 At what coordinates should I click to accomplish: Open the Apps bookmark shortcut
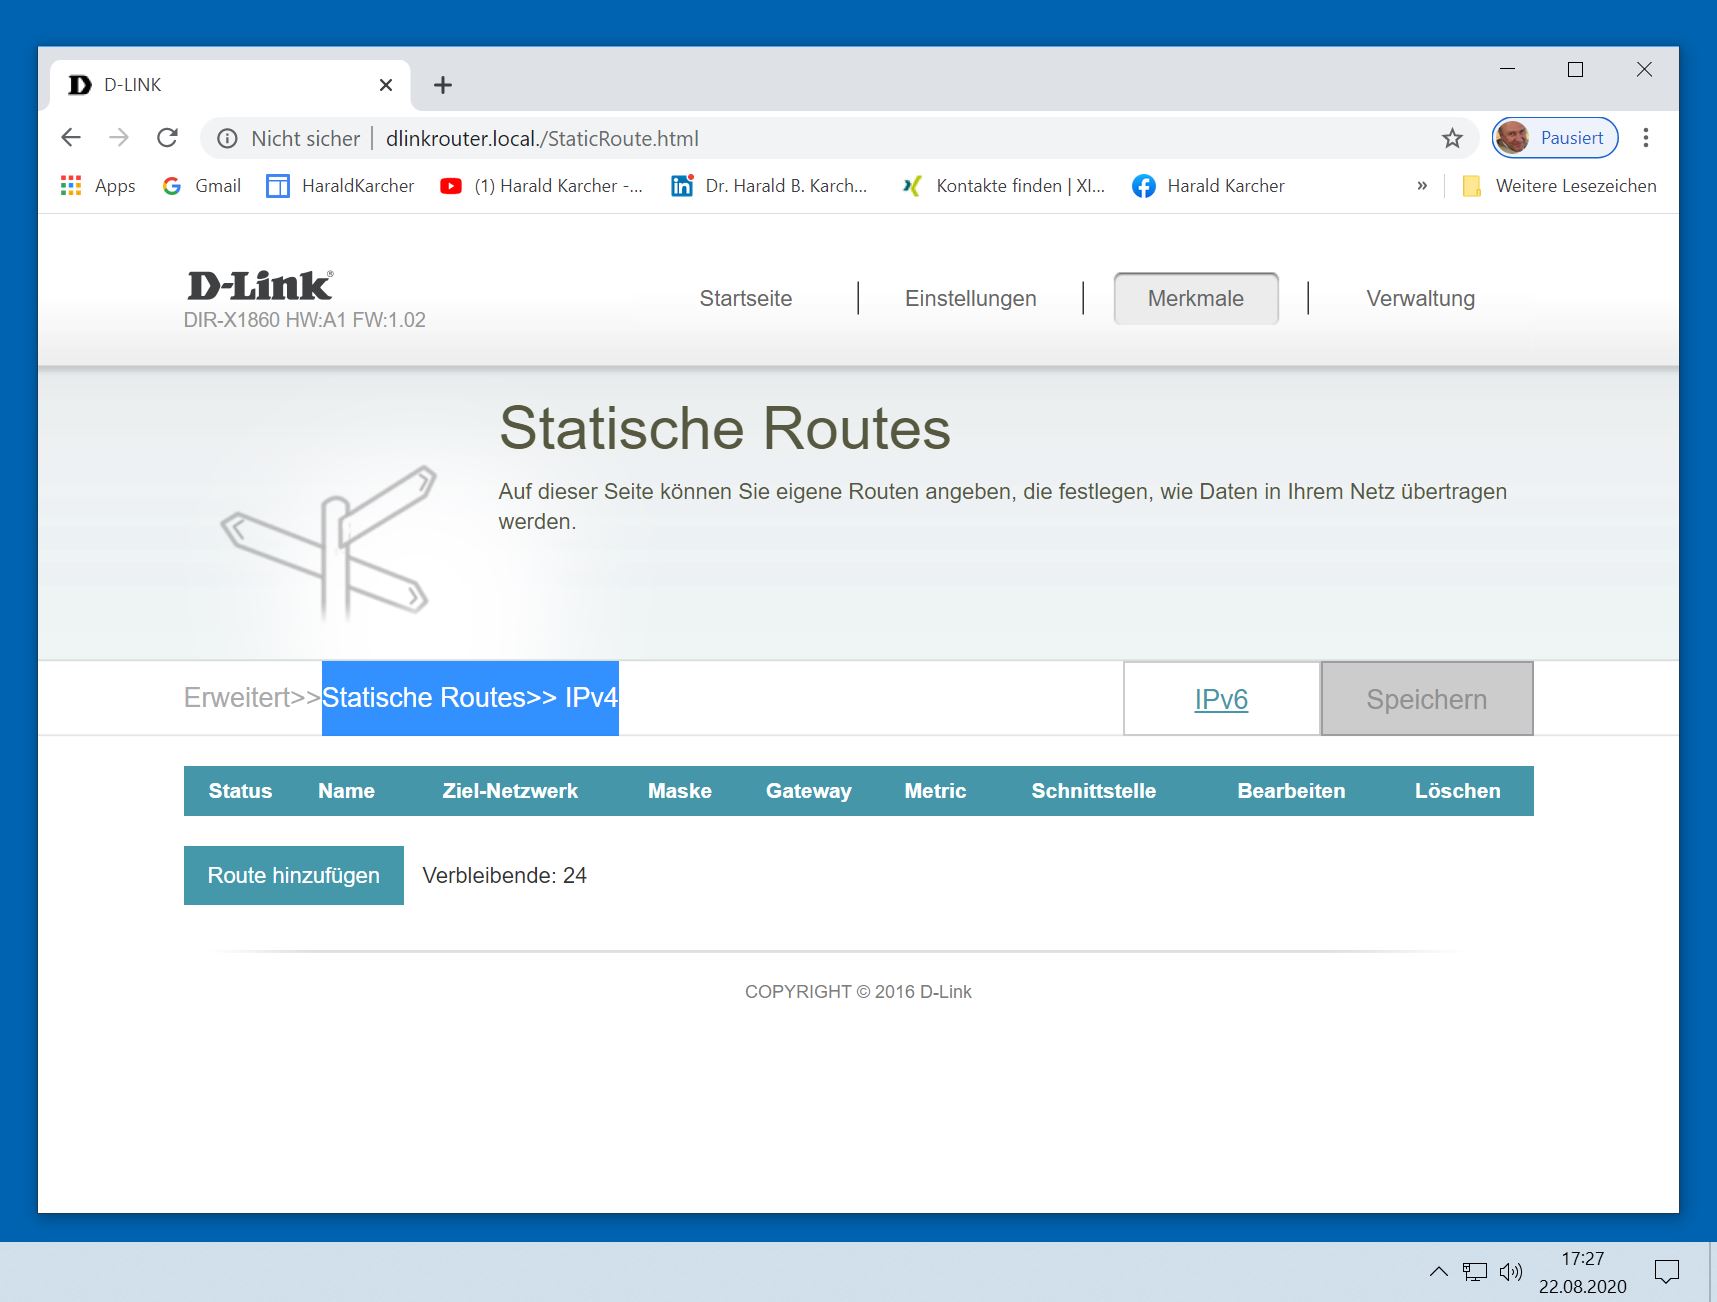[98, 186]
